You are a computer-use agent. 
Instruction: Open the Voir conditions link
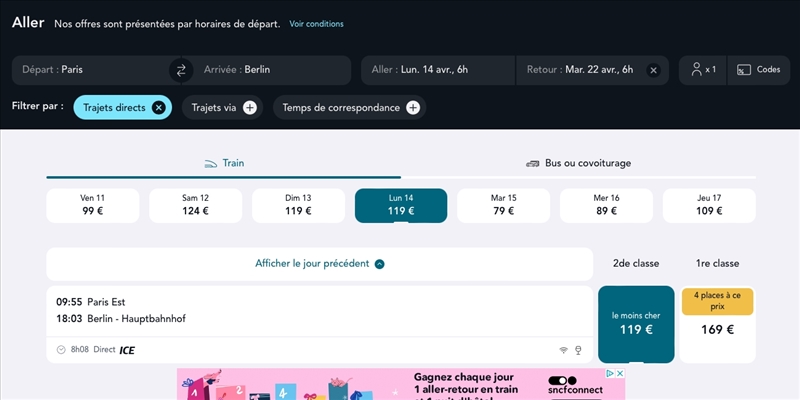click(x=316, y=24)
